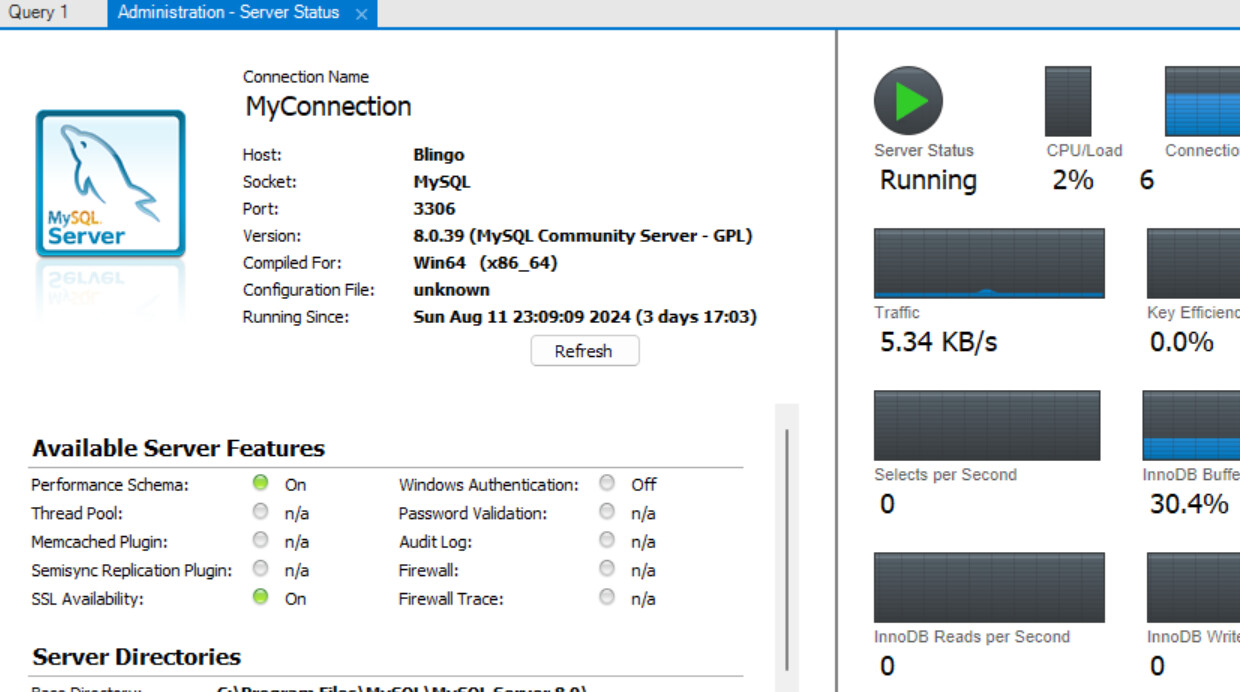
Task: Click the SSL Availability label
Action: (87, 599)
